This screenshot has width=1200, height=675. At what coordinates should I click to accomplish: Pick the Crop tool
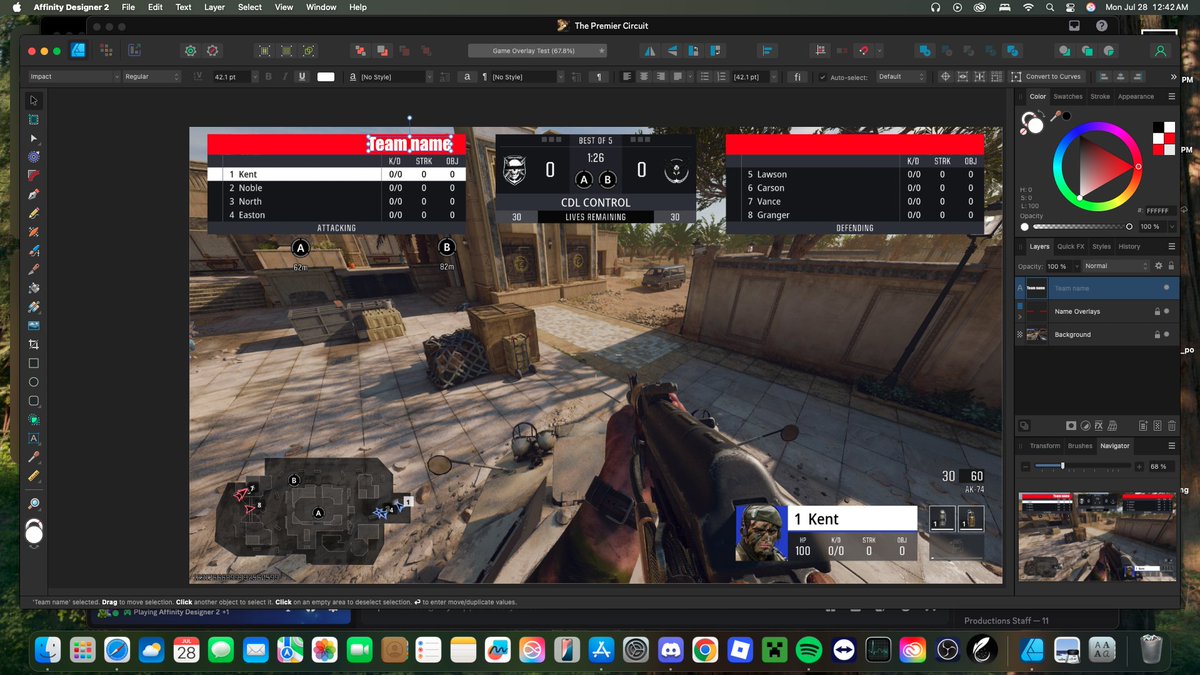[x=34, y=344]
